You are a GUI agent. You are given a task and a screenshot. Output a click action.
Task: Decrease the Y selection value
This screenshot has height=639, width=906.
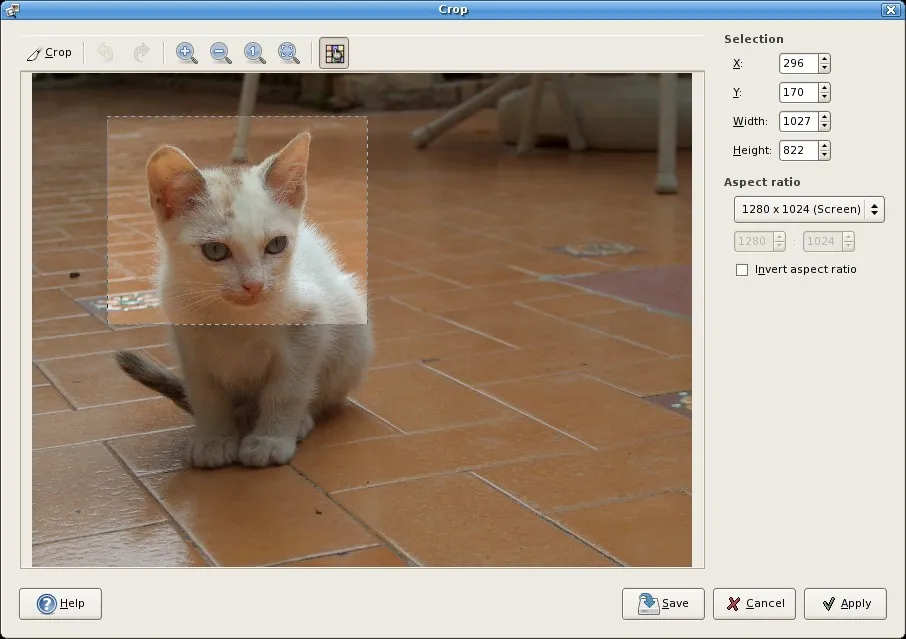pyautogui.click(x=824, y=97)
